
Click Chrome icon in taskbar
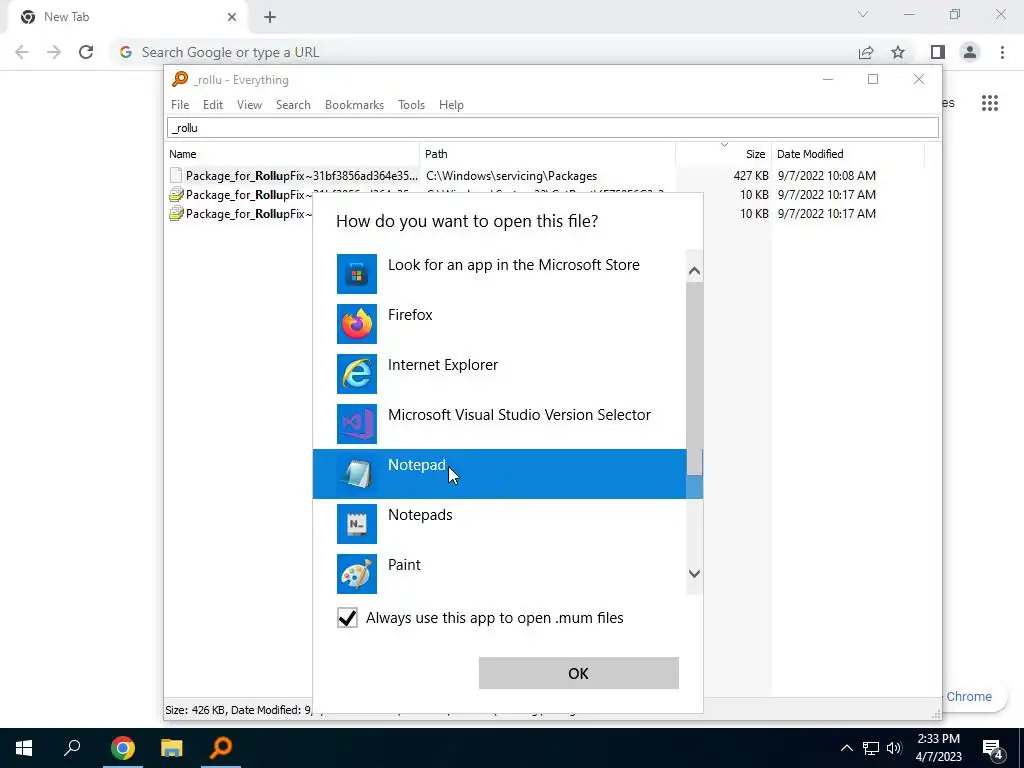122,748
